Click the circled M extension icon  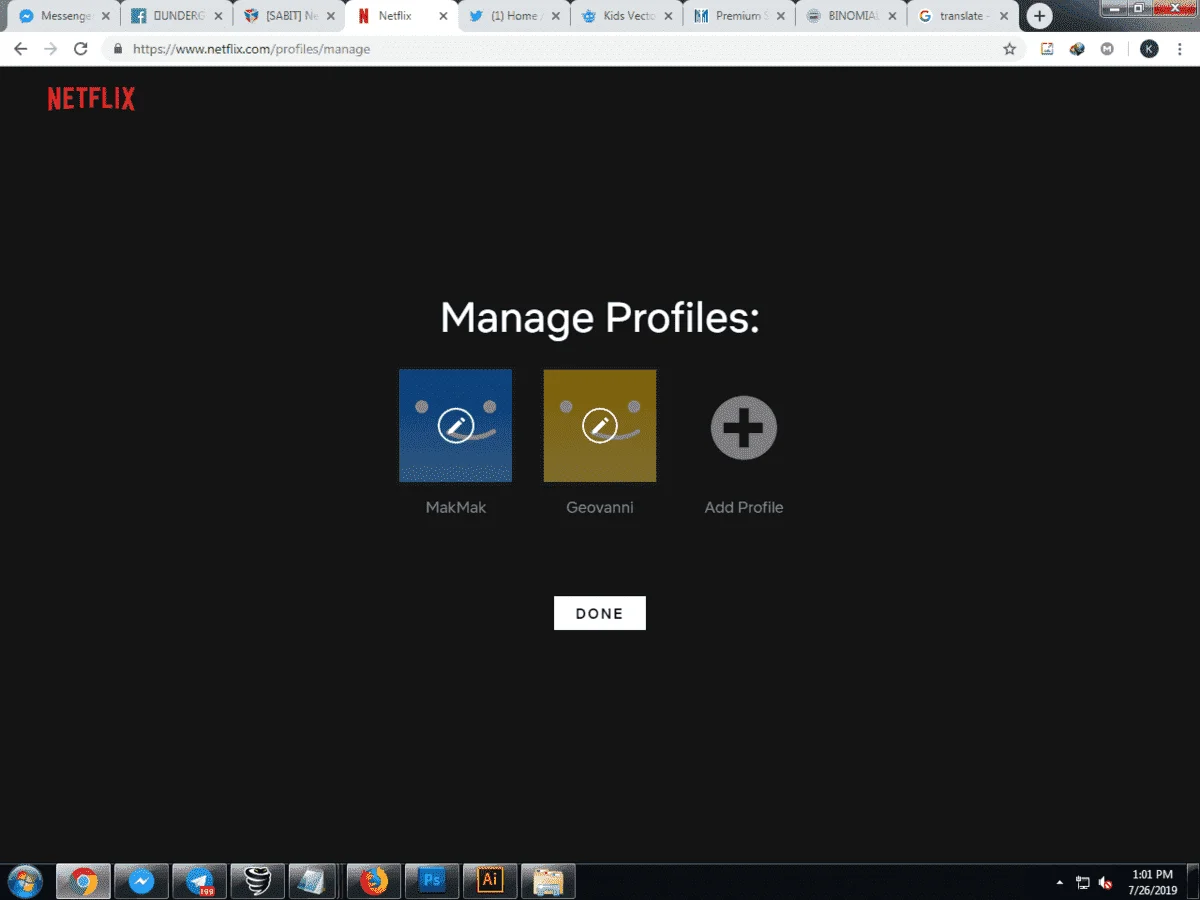point(1107,48)
